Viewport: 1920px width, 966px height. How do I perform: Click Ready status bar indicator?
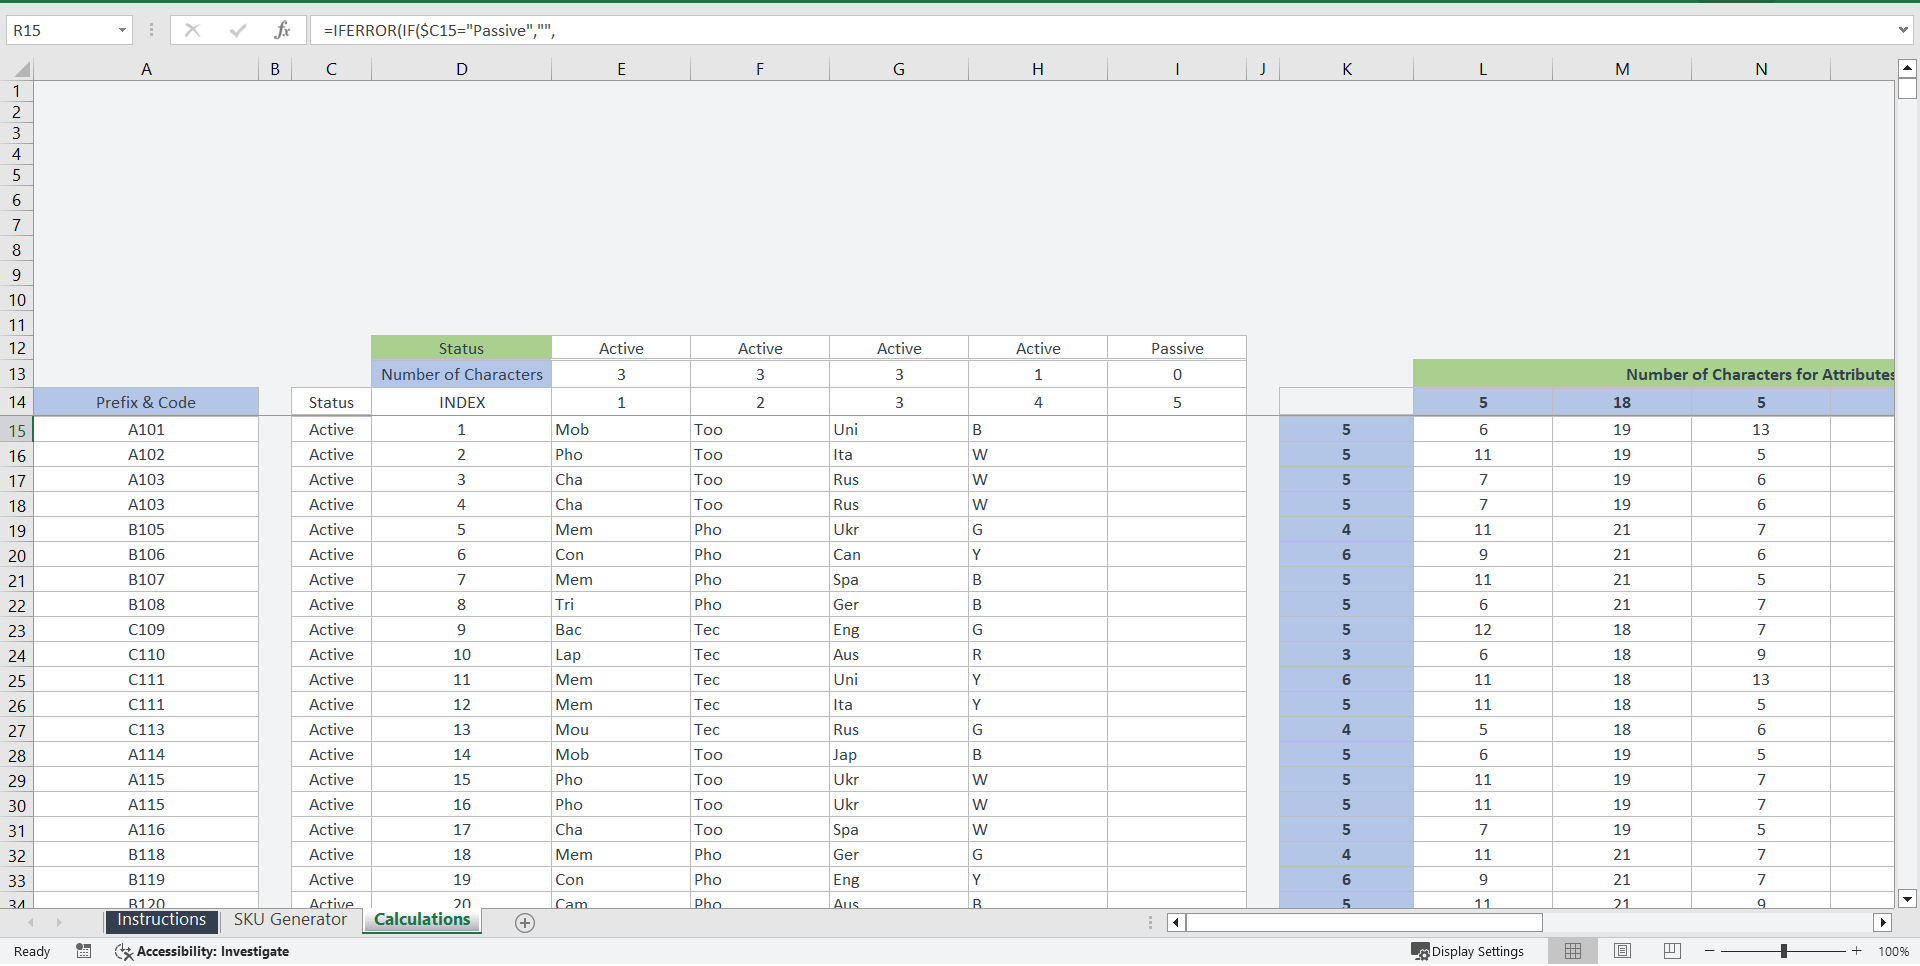tap(32, 951)
